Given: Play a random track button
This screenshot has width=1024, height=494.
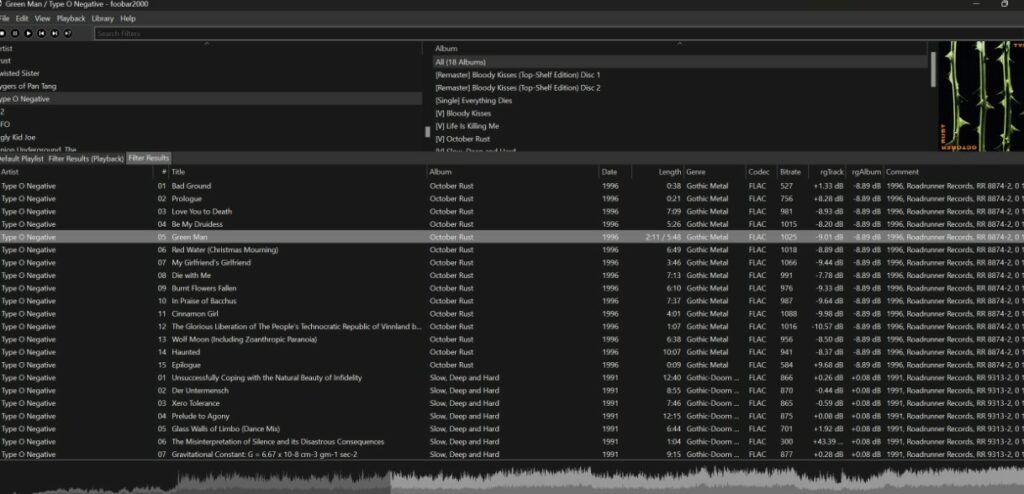Looking at the screenshot, I should point(67,33).
